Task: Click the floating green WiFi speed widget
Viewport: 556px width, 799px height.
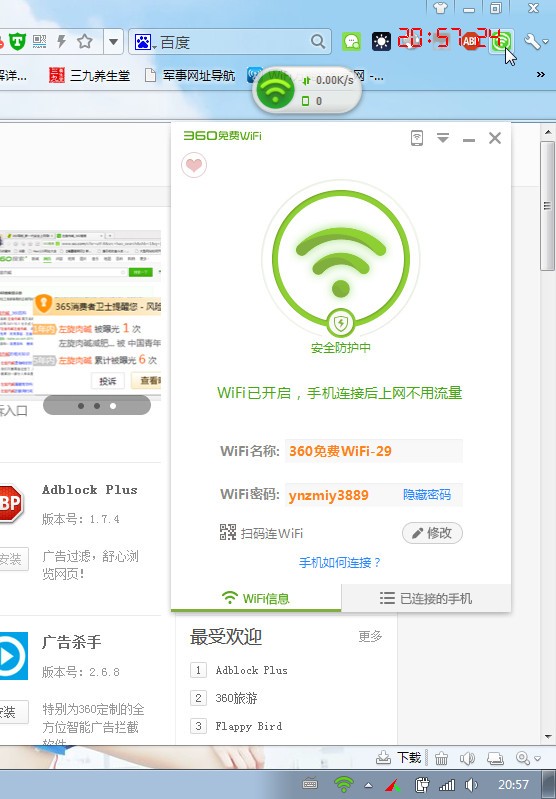Action: coord(307,90)
